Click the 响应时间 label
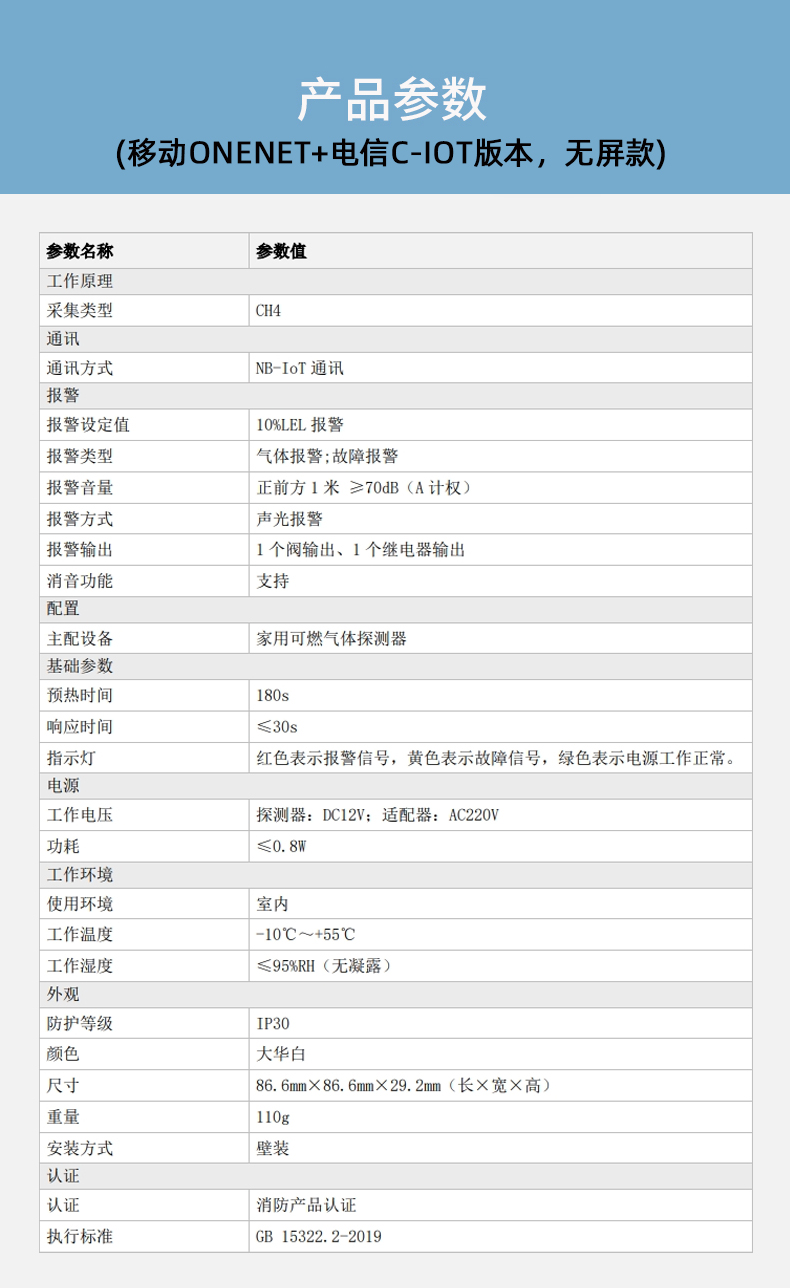The width and height of the screenshot is (790, 1288). 80,726
